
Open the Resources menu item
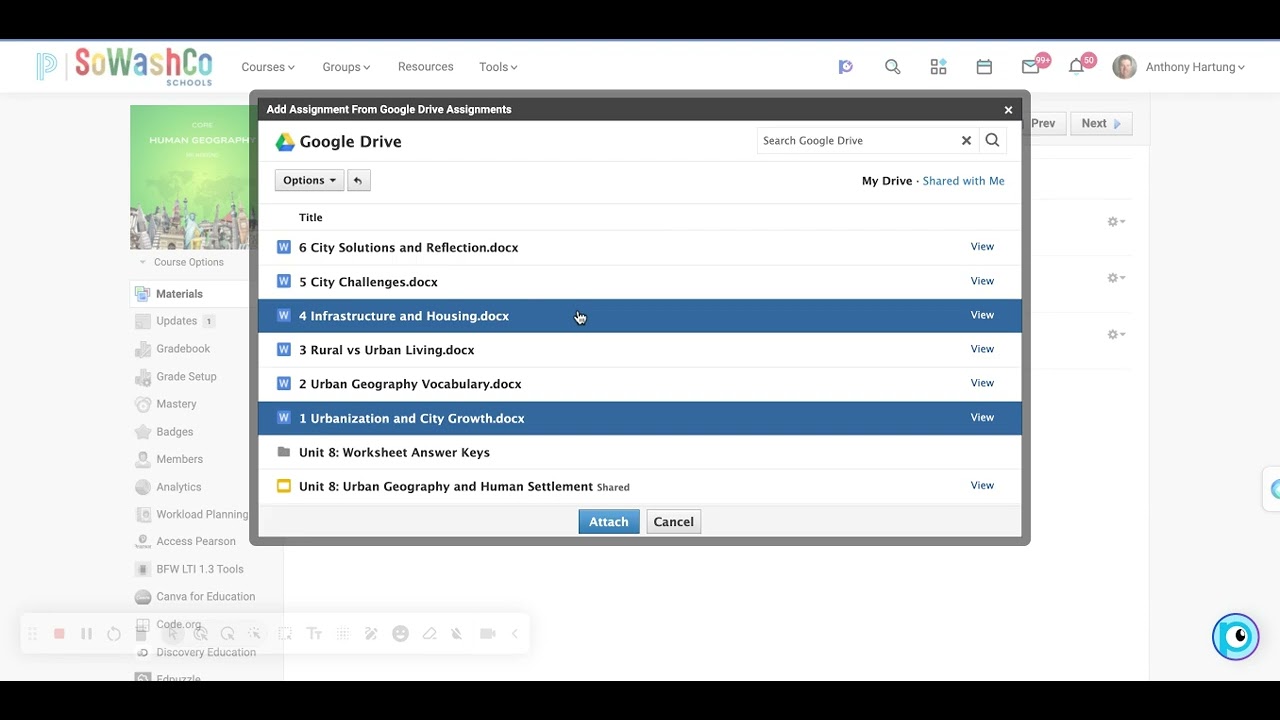click(425, 67)
